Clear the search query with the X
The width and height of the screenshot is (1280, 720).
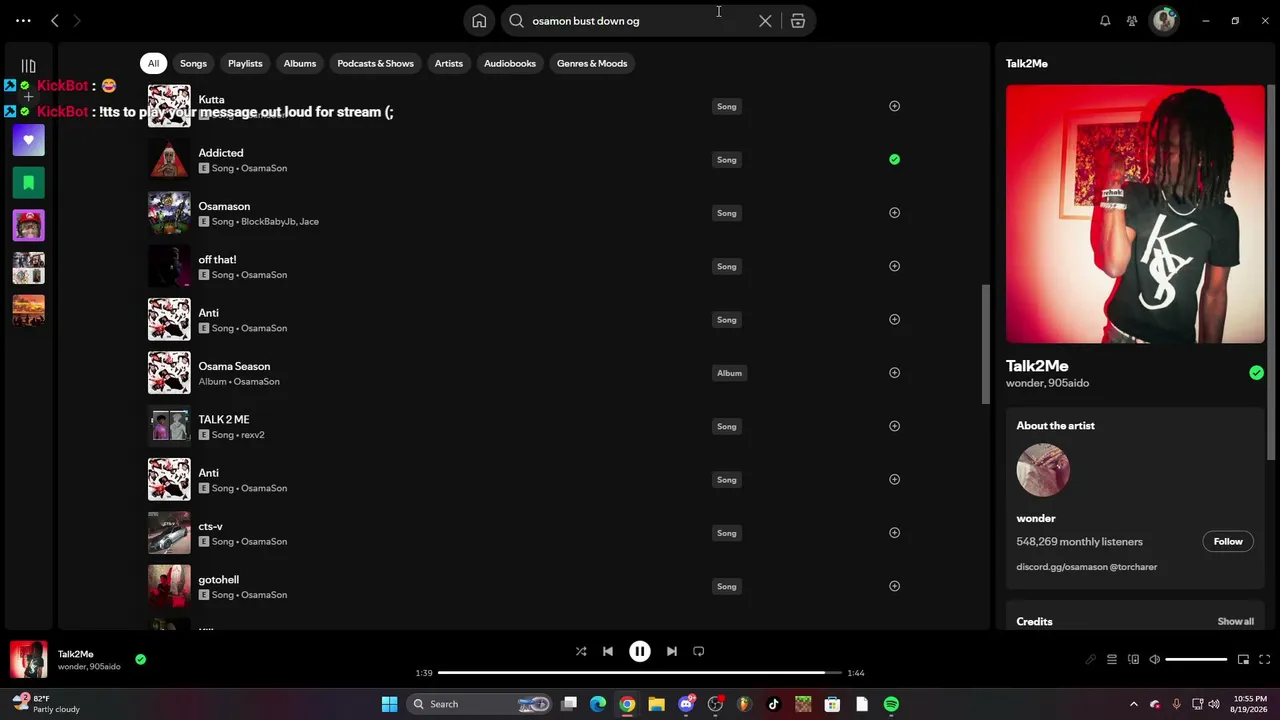pos(765,20)
